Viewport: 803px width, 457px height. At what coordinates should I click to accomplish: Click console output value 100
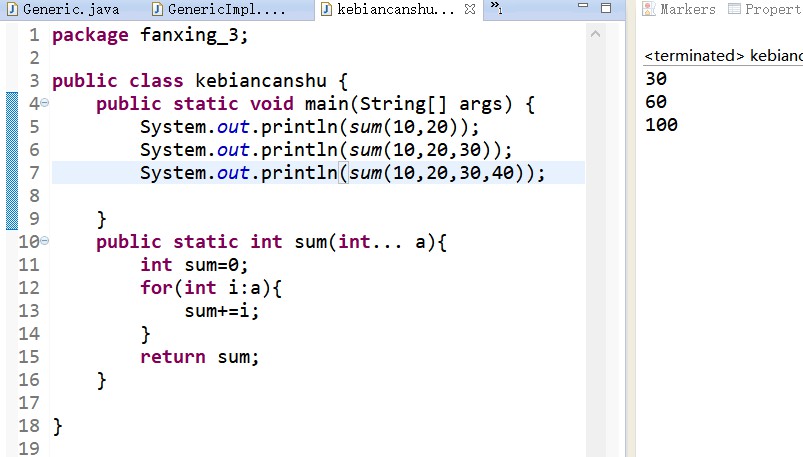click(x=661, y=125)
